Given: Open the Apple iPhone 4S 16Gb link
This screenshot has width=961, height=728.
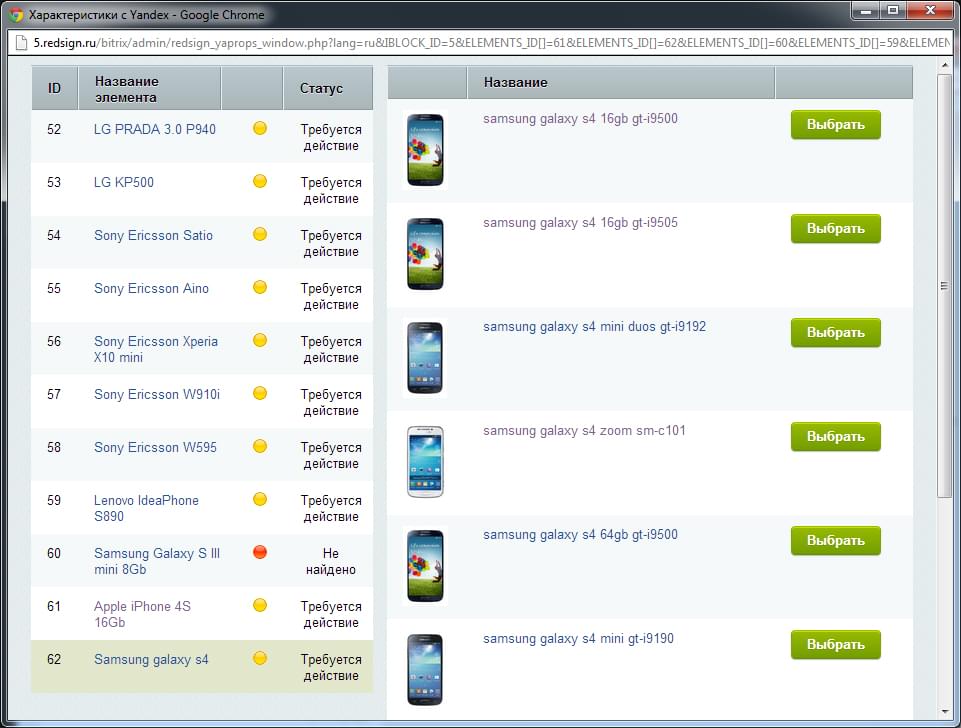Looking at the screenshot, I should (x=142, y=614).
